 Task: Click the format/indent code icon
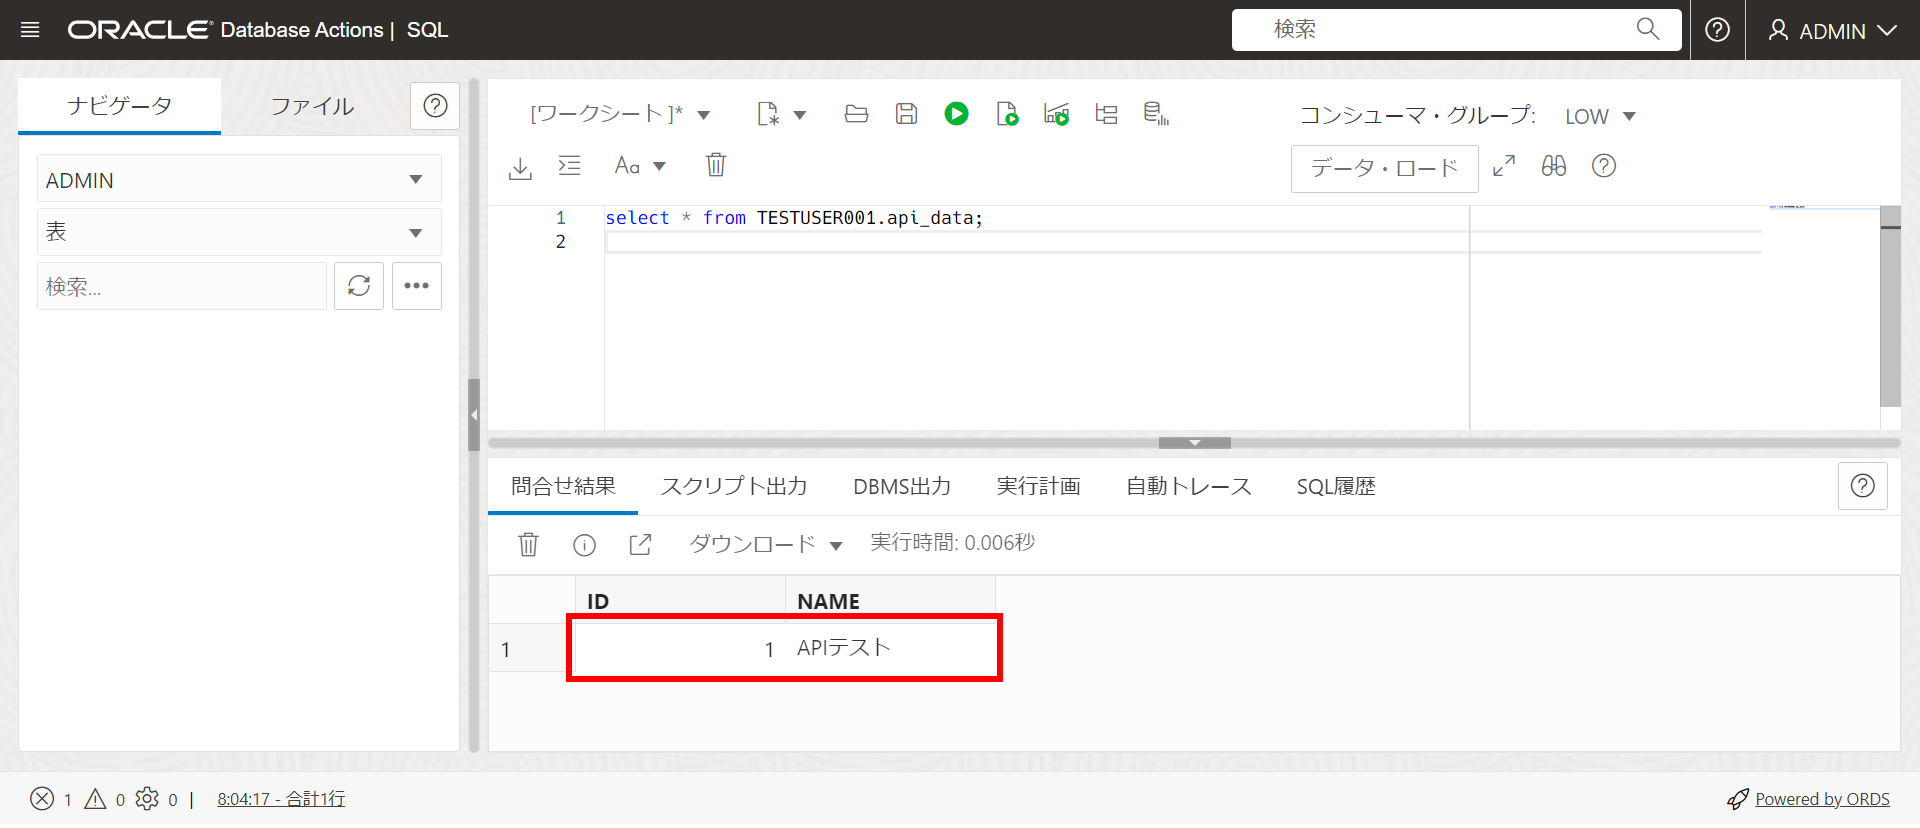[x=569, y=166]
